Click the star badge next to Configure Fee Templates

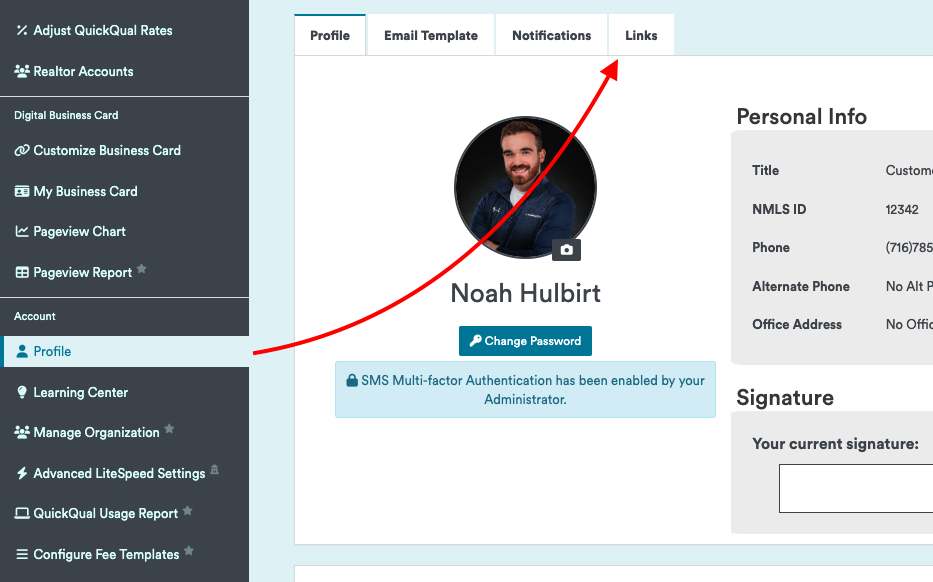pyautogui.click(x=189, y=550)
